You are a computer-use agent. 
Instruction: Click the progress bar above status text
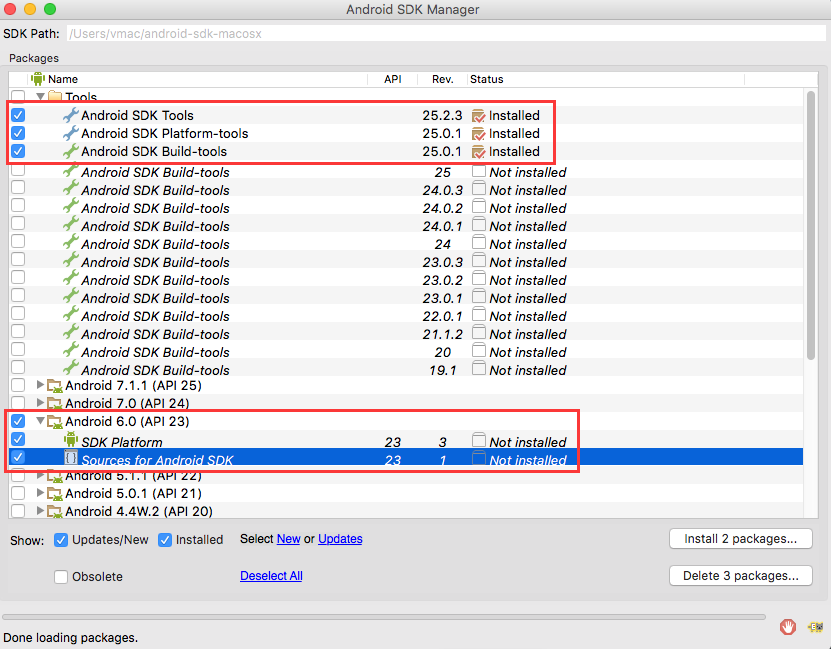pos(384,617)
